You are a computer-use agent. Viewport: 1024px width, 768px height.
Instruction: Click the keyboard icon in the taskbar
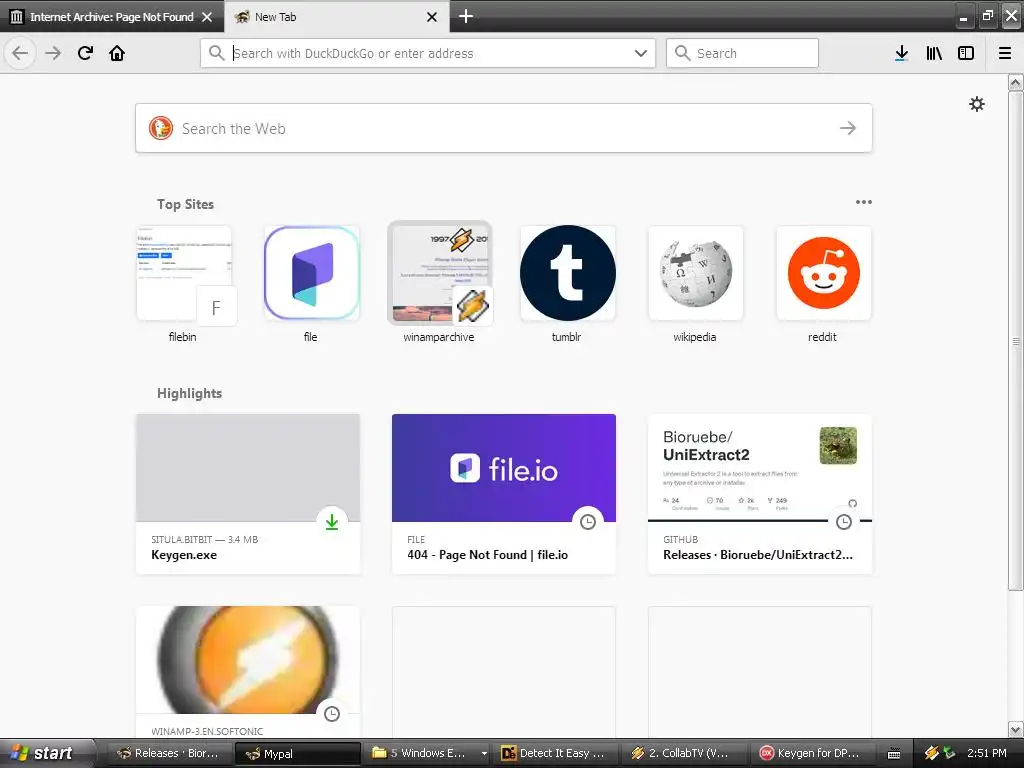[894, 754]
